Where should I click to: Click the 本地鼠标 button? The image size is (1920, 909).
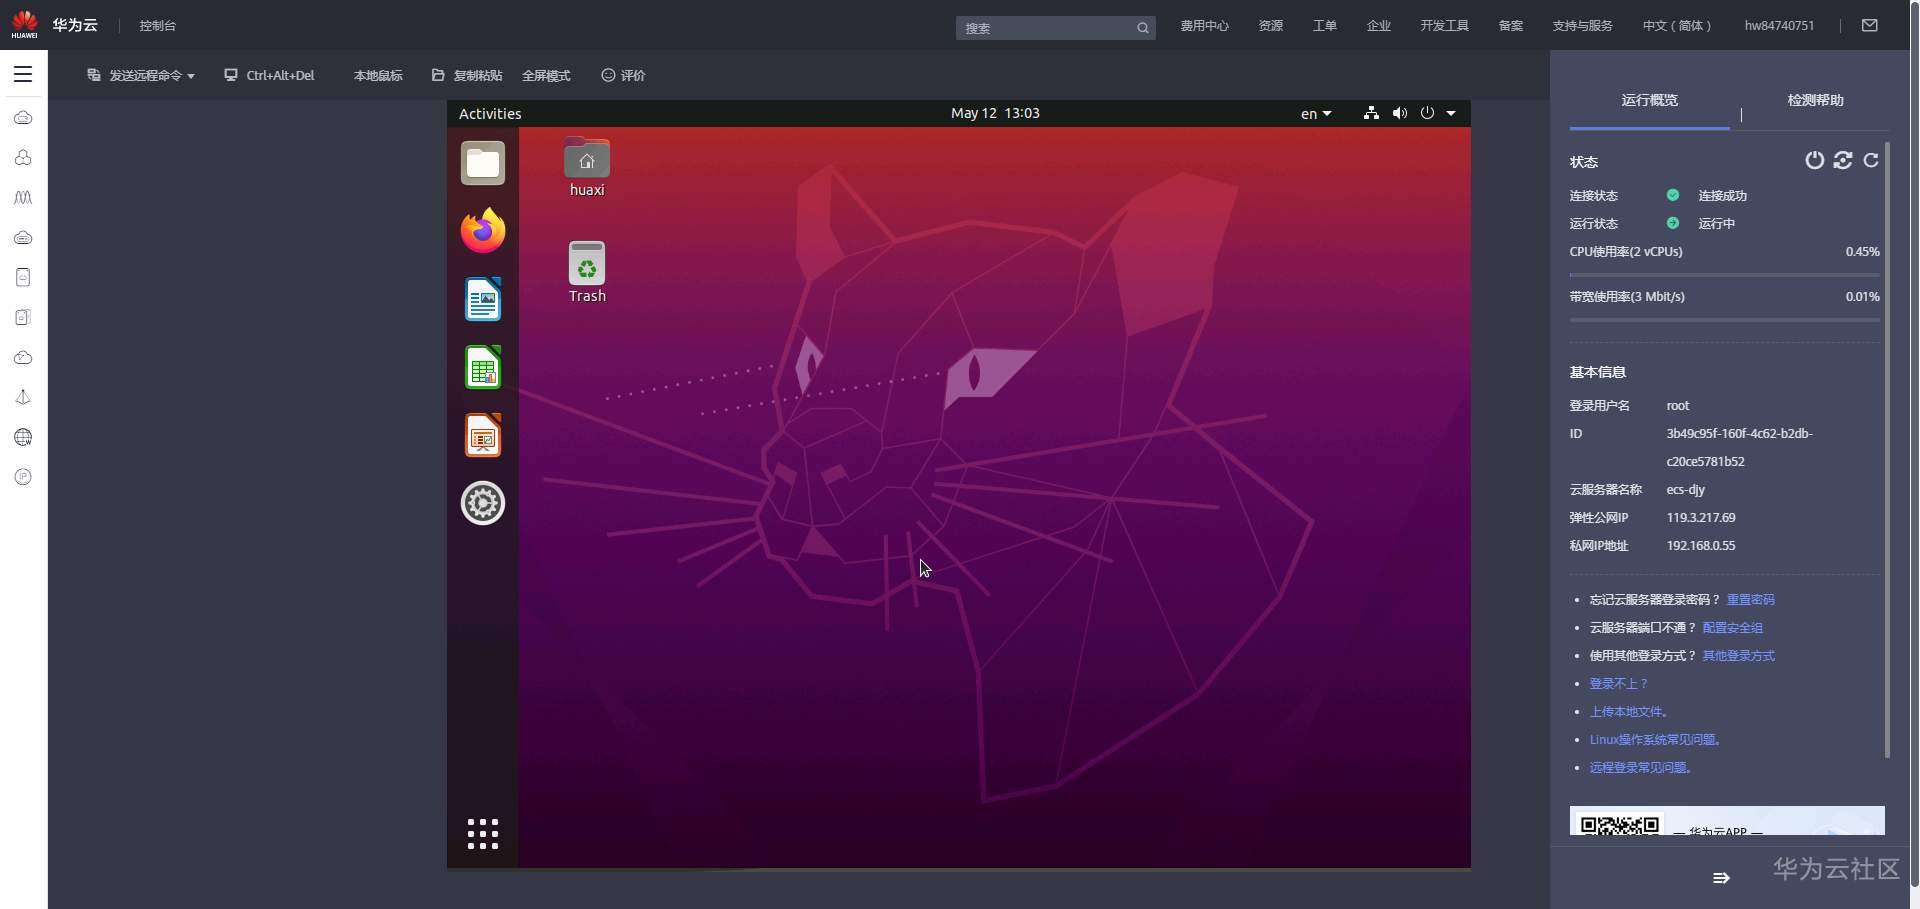point(378,75)
